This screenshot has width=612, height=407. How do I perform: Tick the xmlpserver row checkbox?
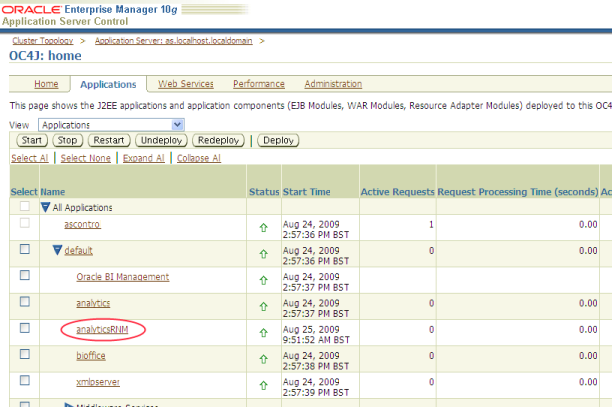pyautogui.click(x=25, y=380)
